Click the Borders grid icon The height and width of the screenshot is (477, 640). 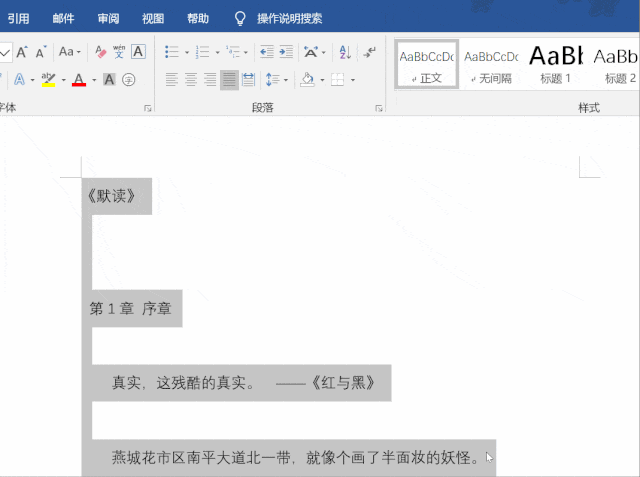338,80
